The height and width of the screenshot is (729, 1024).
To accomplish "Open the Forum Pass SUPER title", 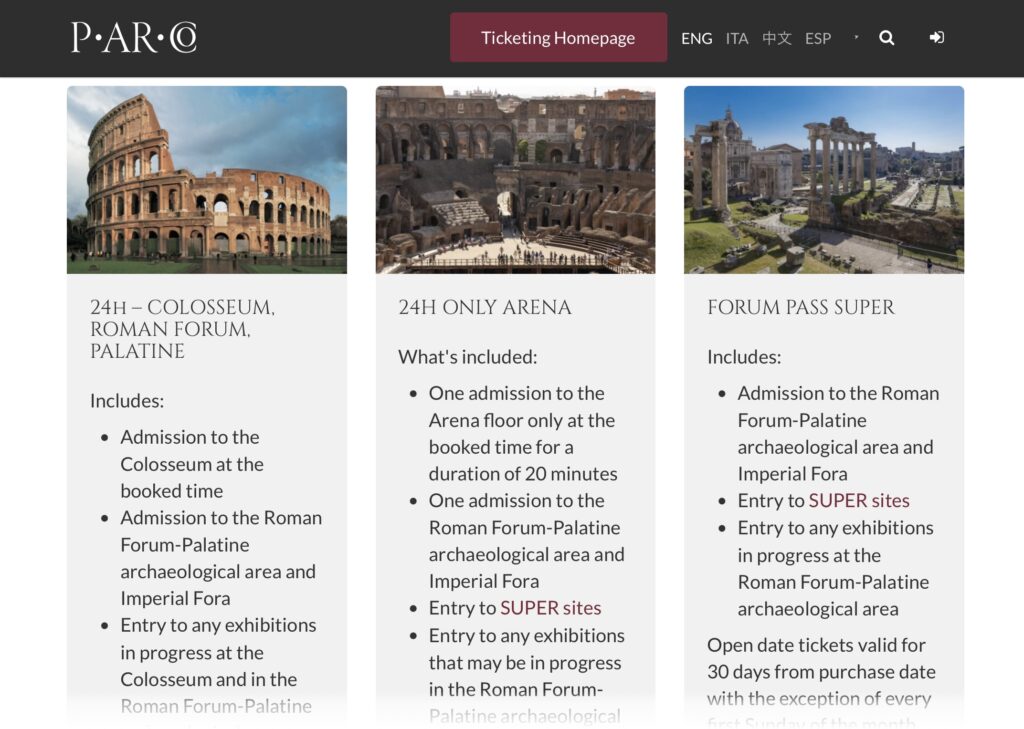I will [x=801, y=308].
